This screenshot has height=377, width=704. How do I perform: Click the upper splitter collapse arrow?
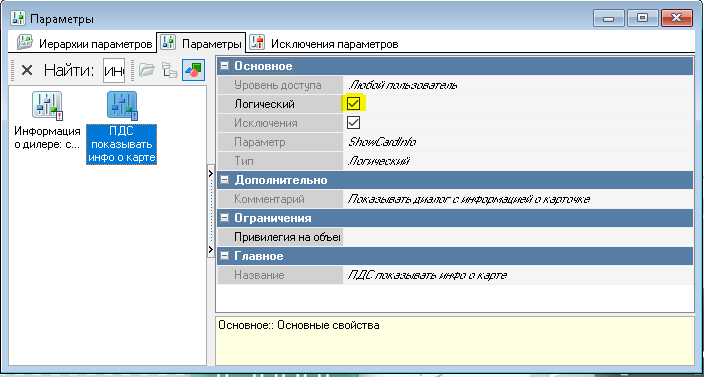211,173
